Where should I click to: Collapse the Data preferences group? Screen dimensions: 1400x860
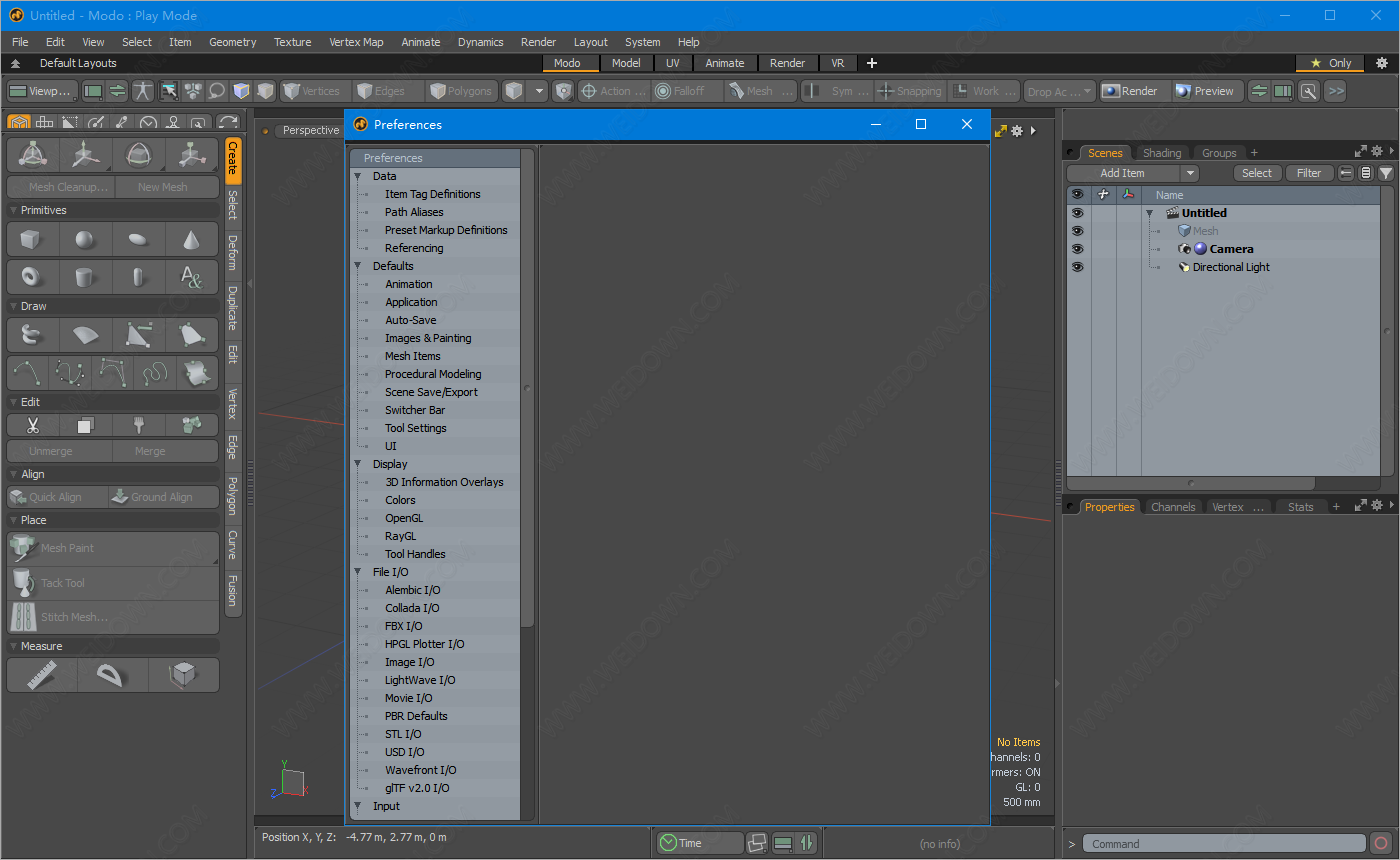[357, 176]
